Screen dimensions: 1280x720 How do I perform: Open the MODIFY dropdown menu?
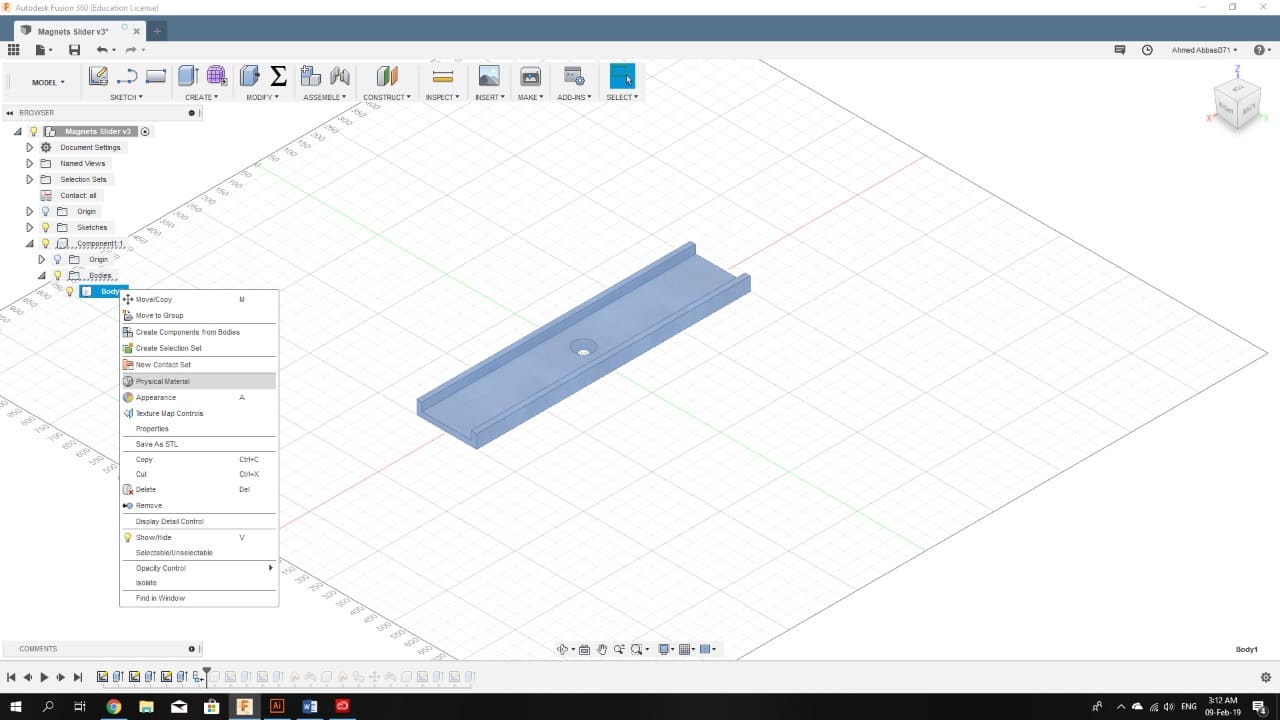click(x=263, y=97)
